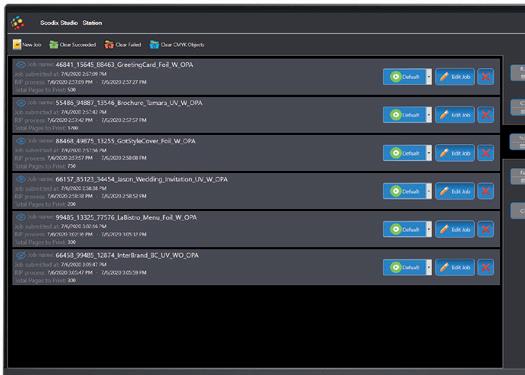Image resolution: width=525 pixels, height=375 pixels.
Task: Delete the LaBistro_Menu_Foil job with red X
Action: tap(485, 229)
